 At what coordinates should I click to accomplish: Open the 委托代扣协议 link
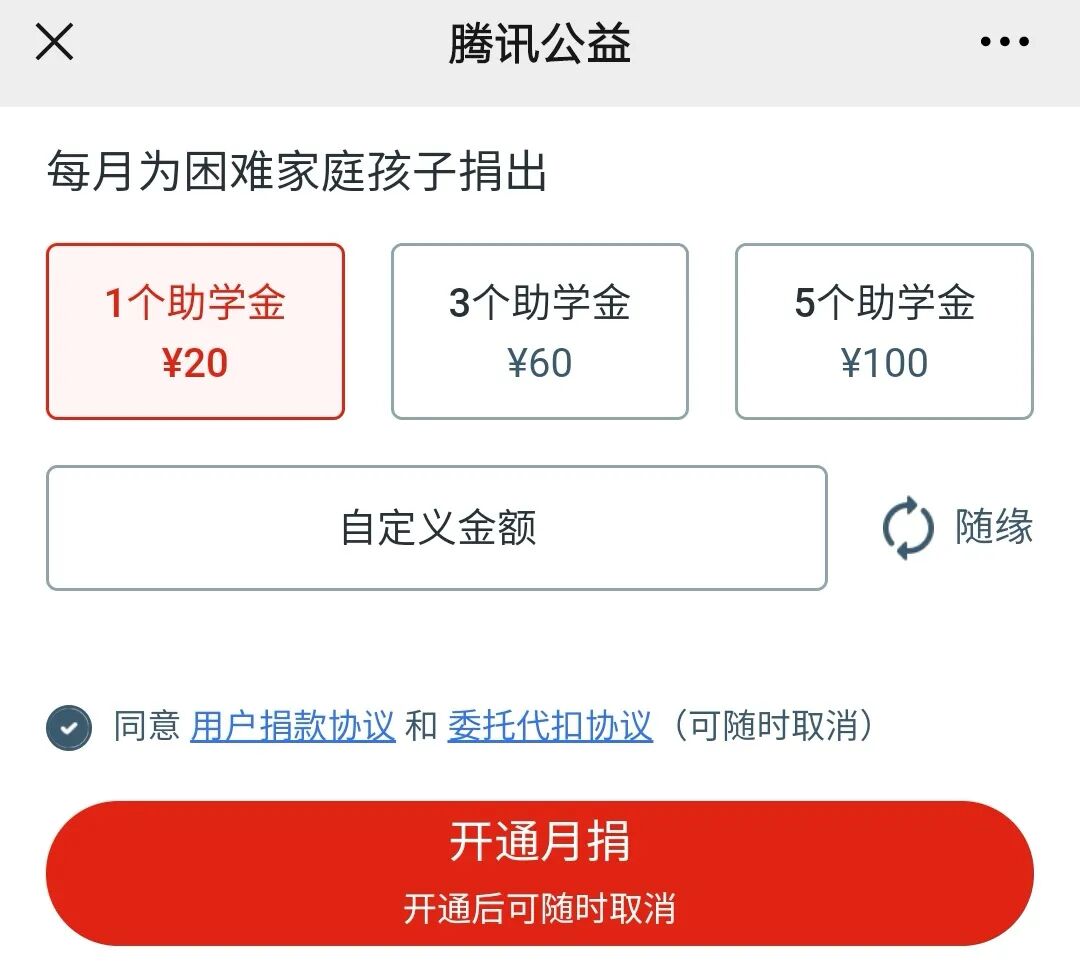550,726
